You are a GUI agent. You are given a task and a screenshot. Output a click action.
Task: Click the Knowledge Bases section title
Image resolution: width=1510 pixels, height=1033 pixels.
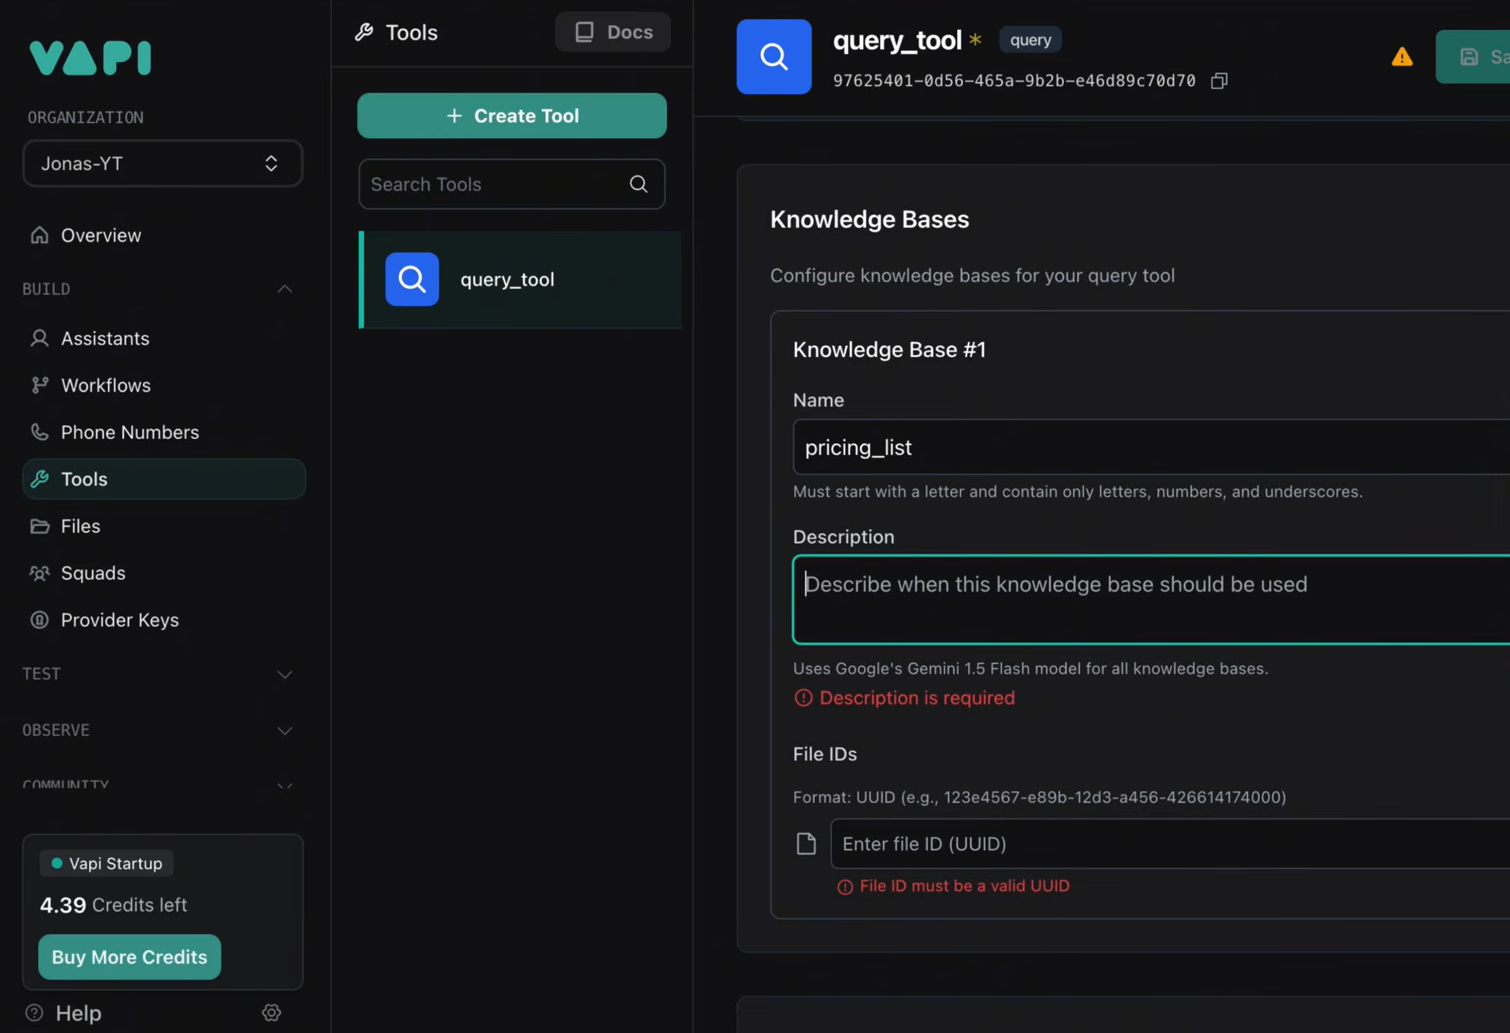tap(869, 219)
